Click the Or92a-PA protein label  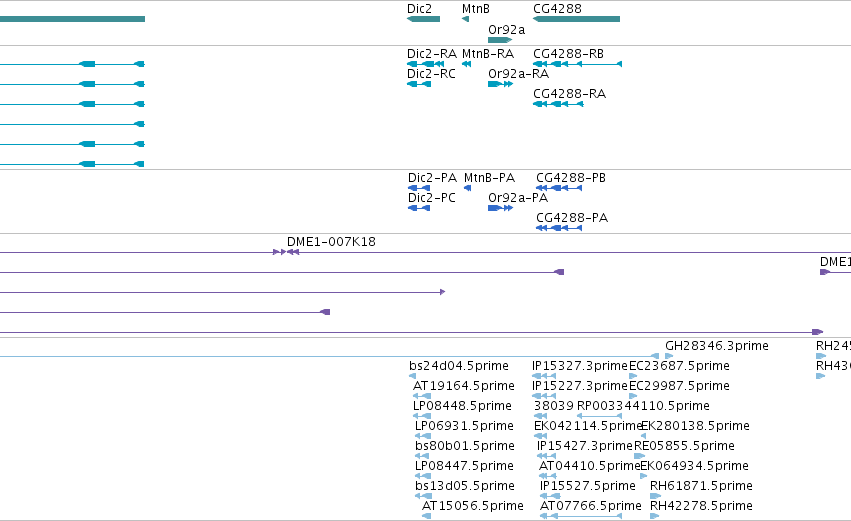coord(518,198)
